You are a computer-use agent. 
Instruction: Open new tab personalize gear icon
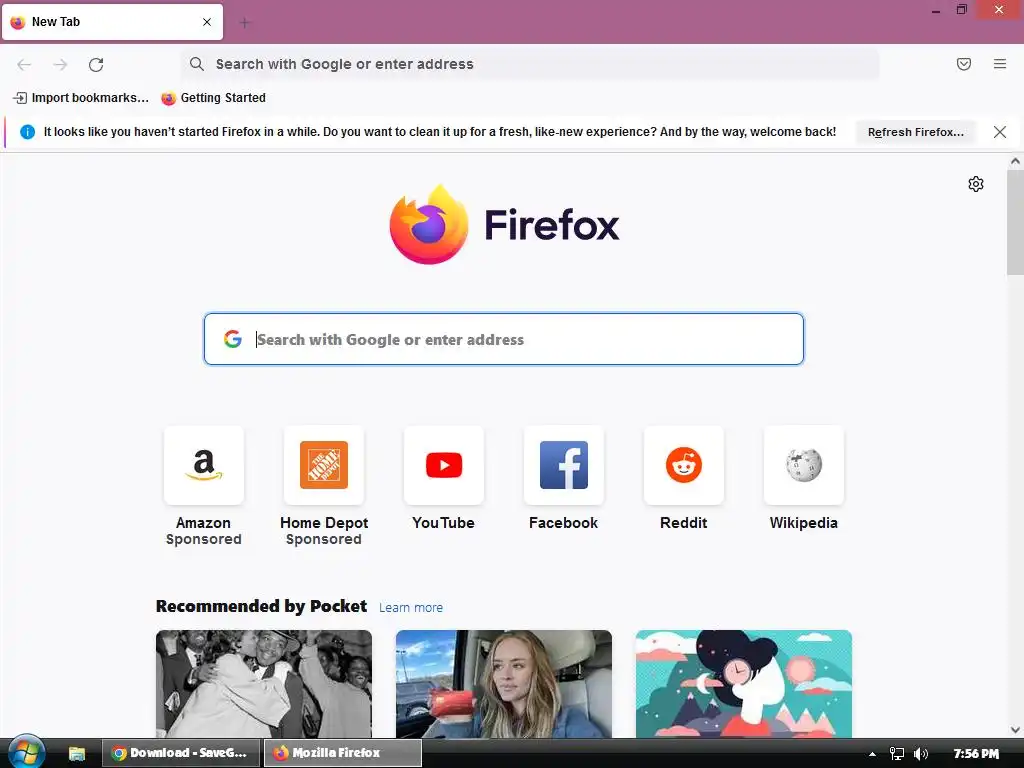(x=976, y=184)
